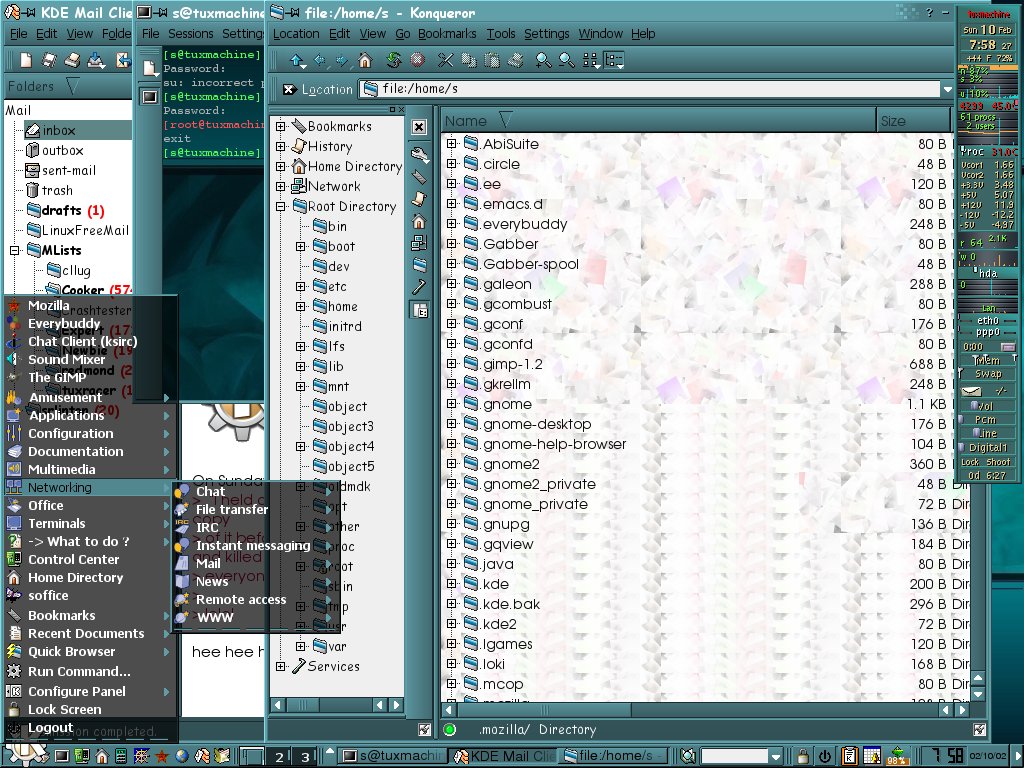The image size is (1024, 768).
Task: Click the Shoot button in GKrellM
Action: pyautogui.click(x=999, y=462)
